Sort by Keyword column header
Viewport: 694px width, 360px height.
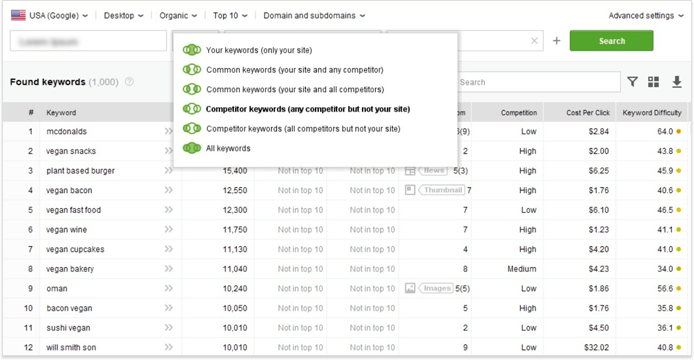[61, 113]
